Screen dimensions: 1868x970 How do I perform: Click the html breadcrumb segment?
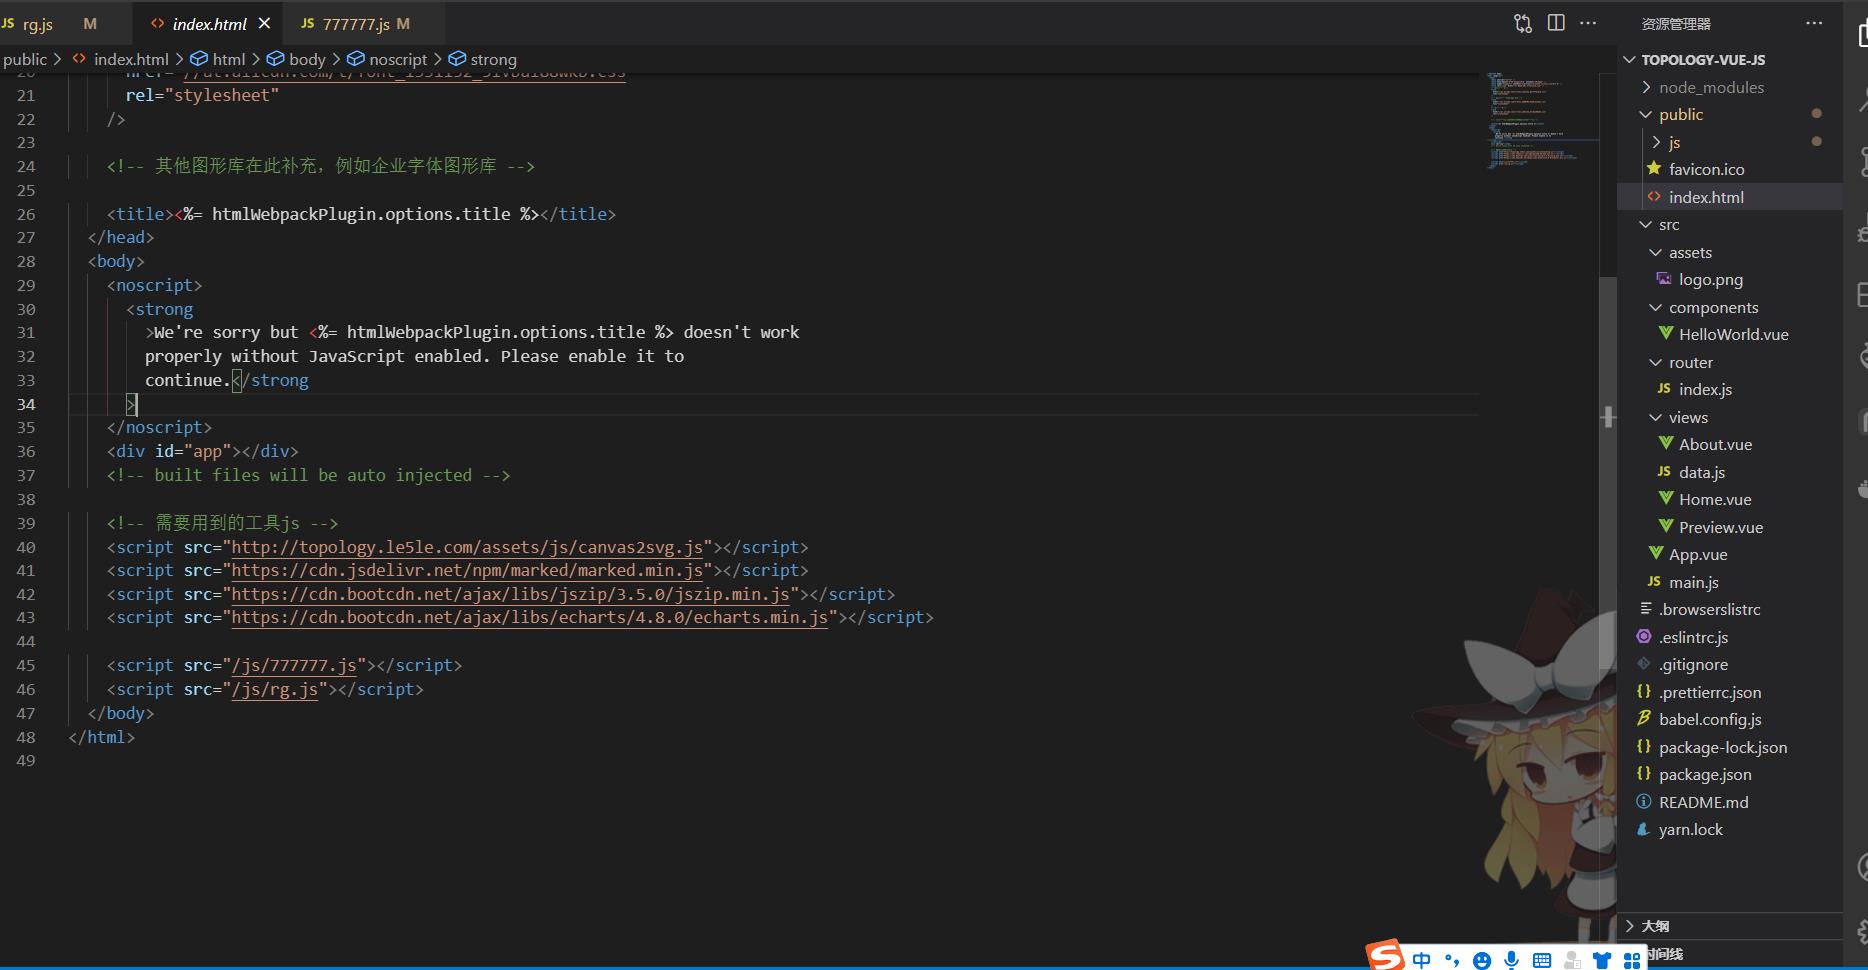(229, 60)
